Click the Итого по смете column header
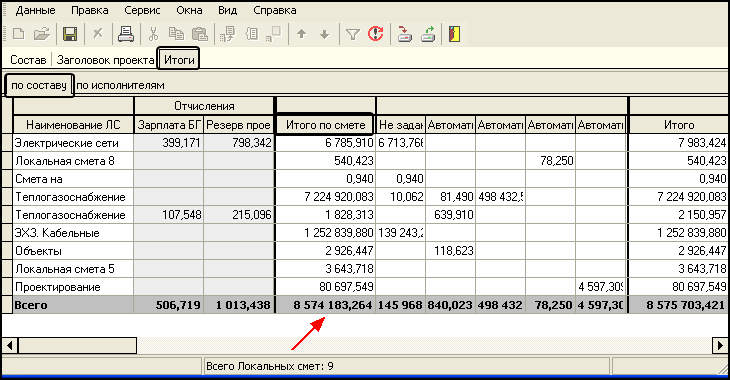 click(x=325, y=125)
